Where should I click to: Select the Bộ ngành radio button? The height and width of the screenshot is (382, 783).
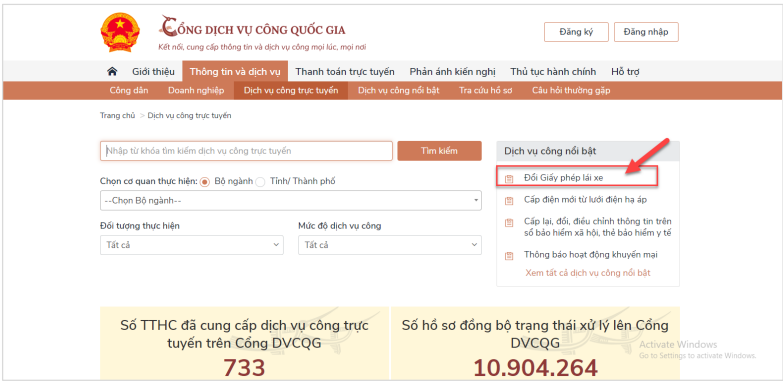click(204, 182)
